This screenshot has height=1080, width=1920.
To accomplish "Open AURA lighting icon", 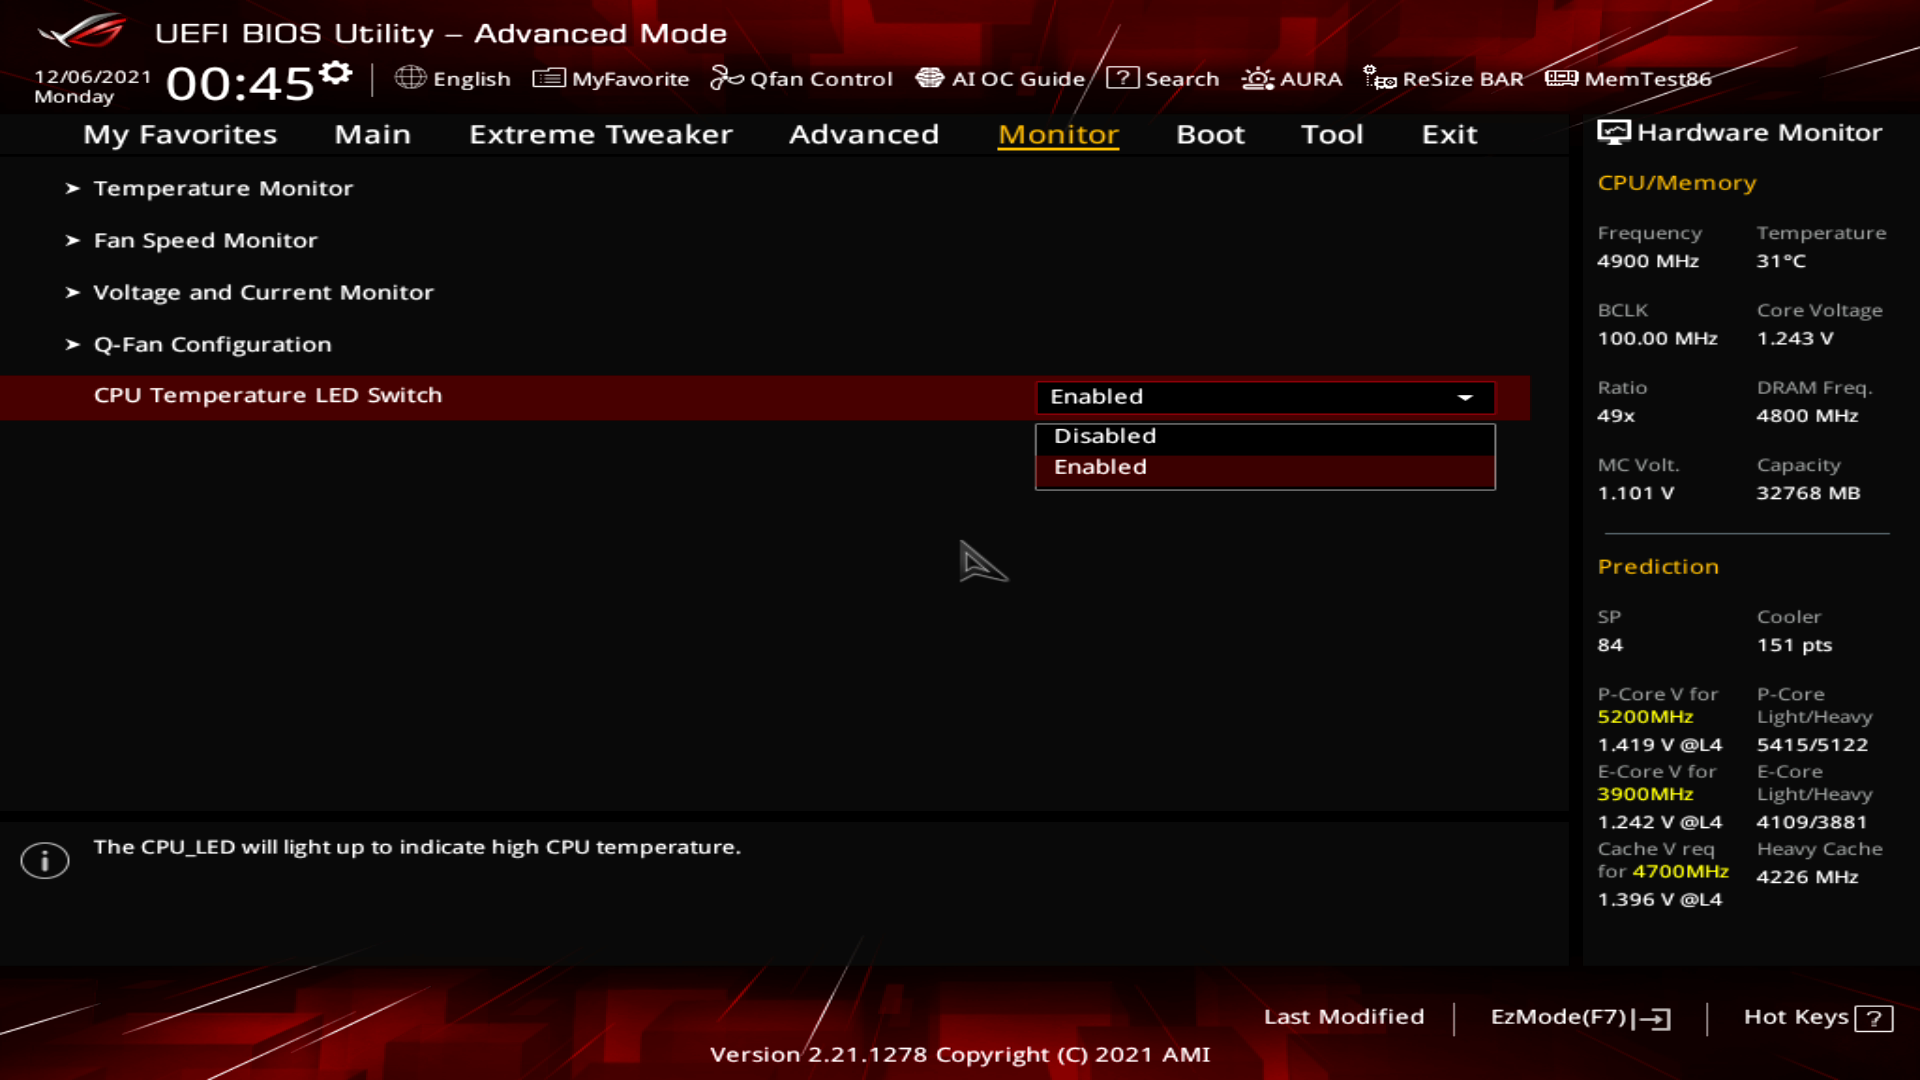I will click(1257, 78).
